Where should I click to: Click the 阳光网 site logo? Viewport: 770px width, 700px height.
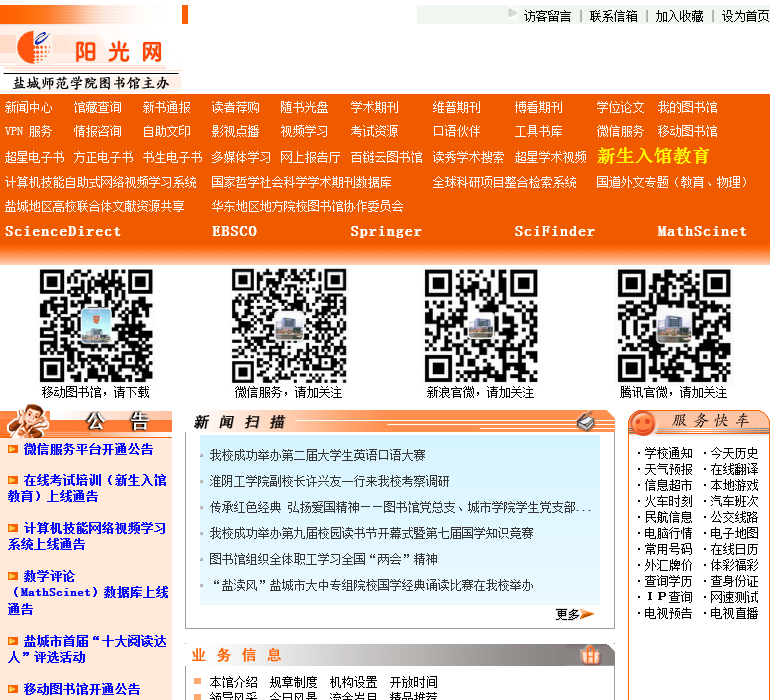(91, 58)
